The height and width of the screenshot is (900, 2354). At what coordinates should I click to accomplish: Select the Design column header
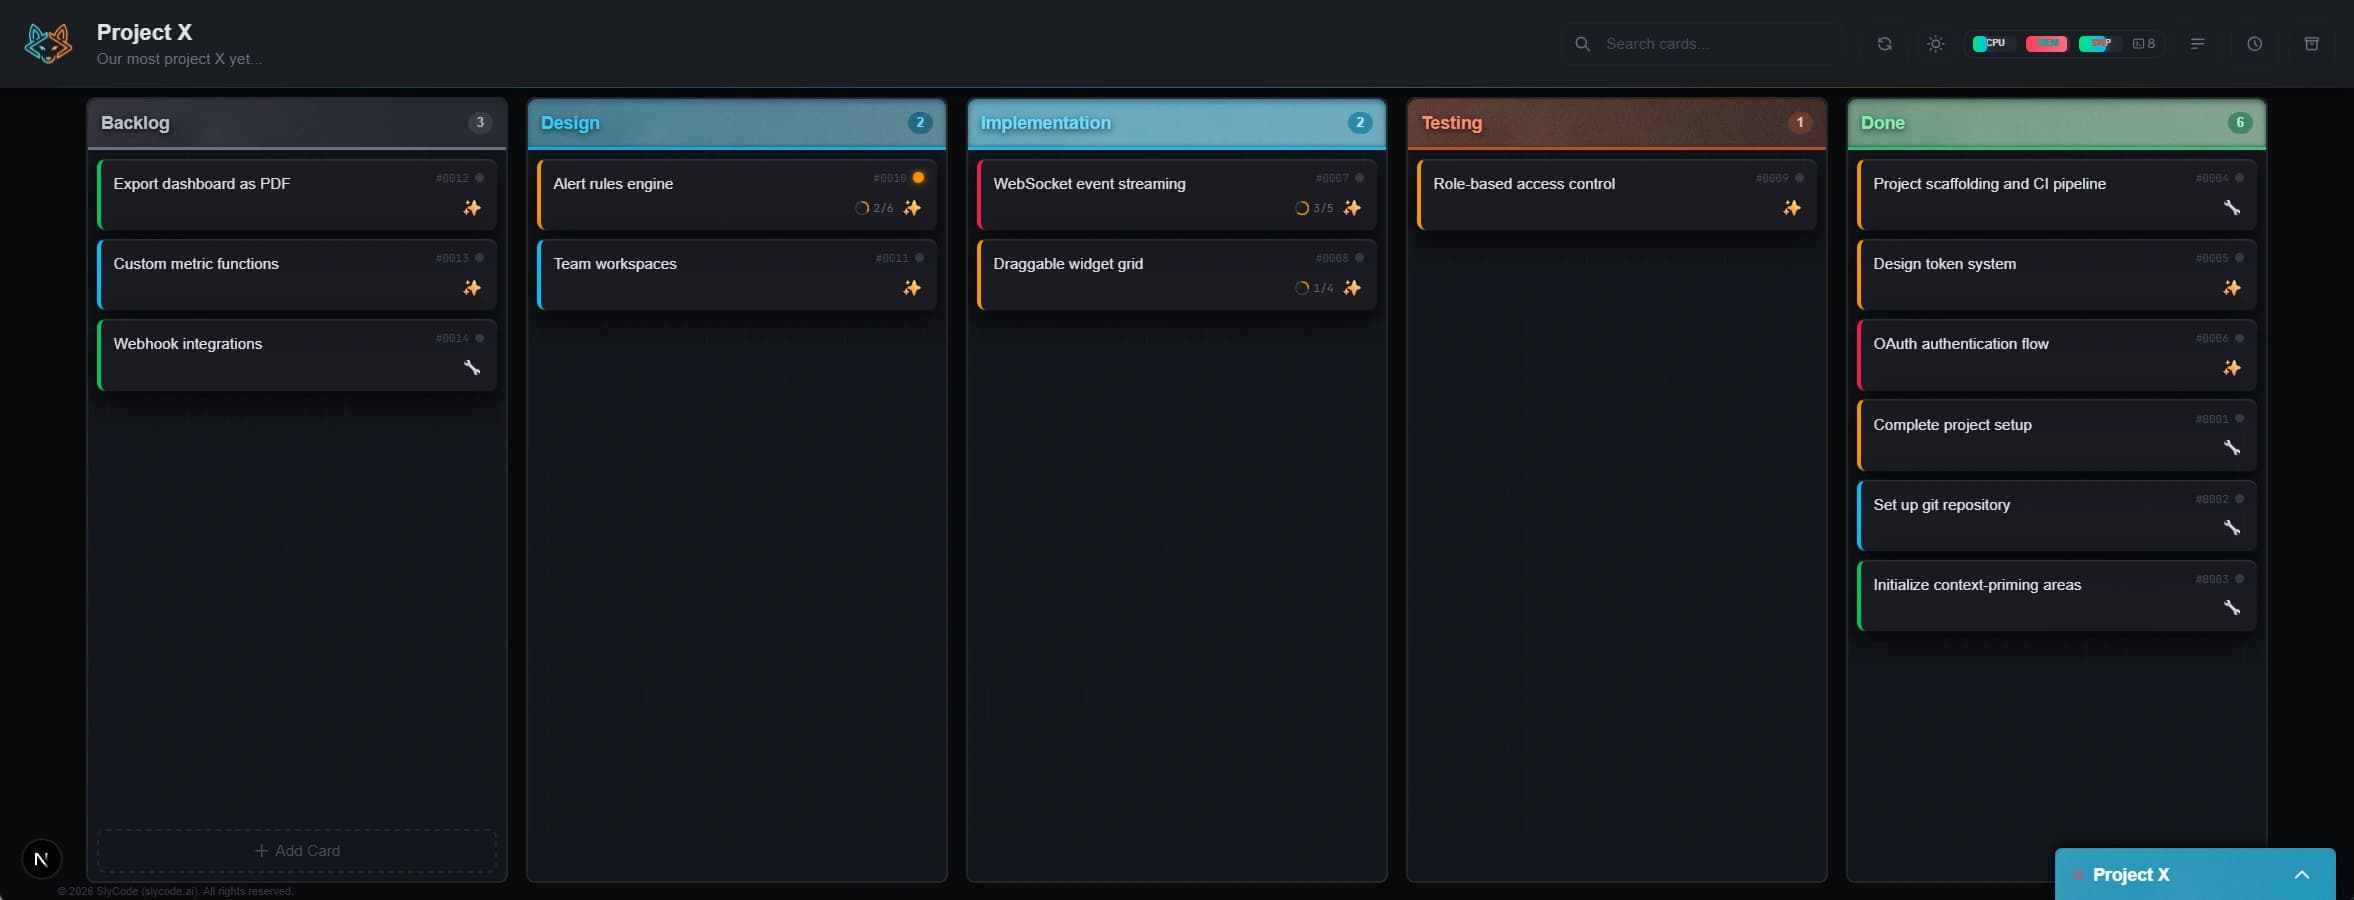click(737, 123)
